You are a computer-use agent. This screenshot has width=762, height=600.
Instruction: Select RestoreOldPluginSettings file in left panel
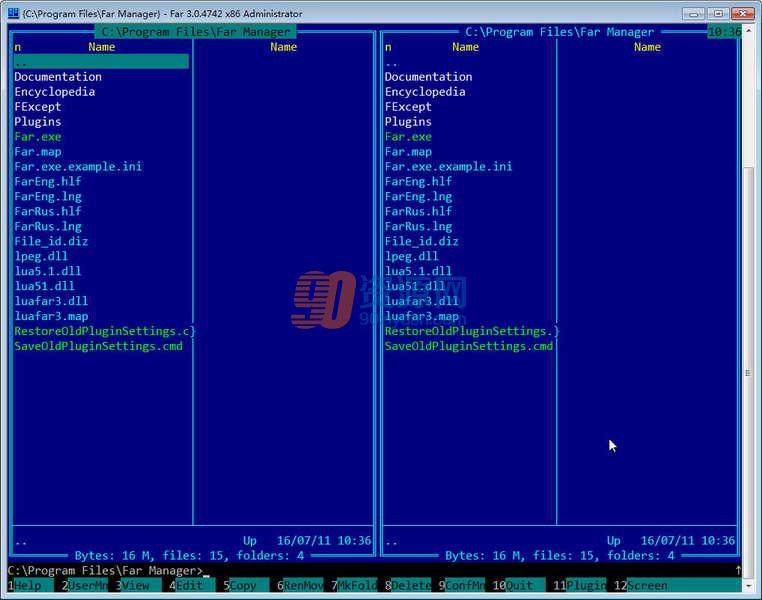pyautogui.click(x=104, y=331)
